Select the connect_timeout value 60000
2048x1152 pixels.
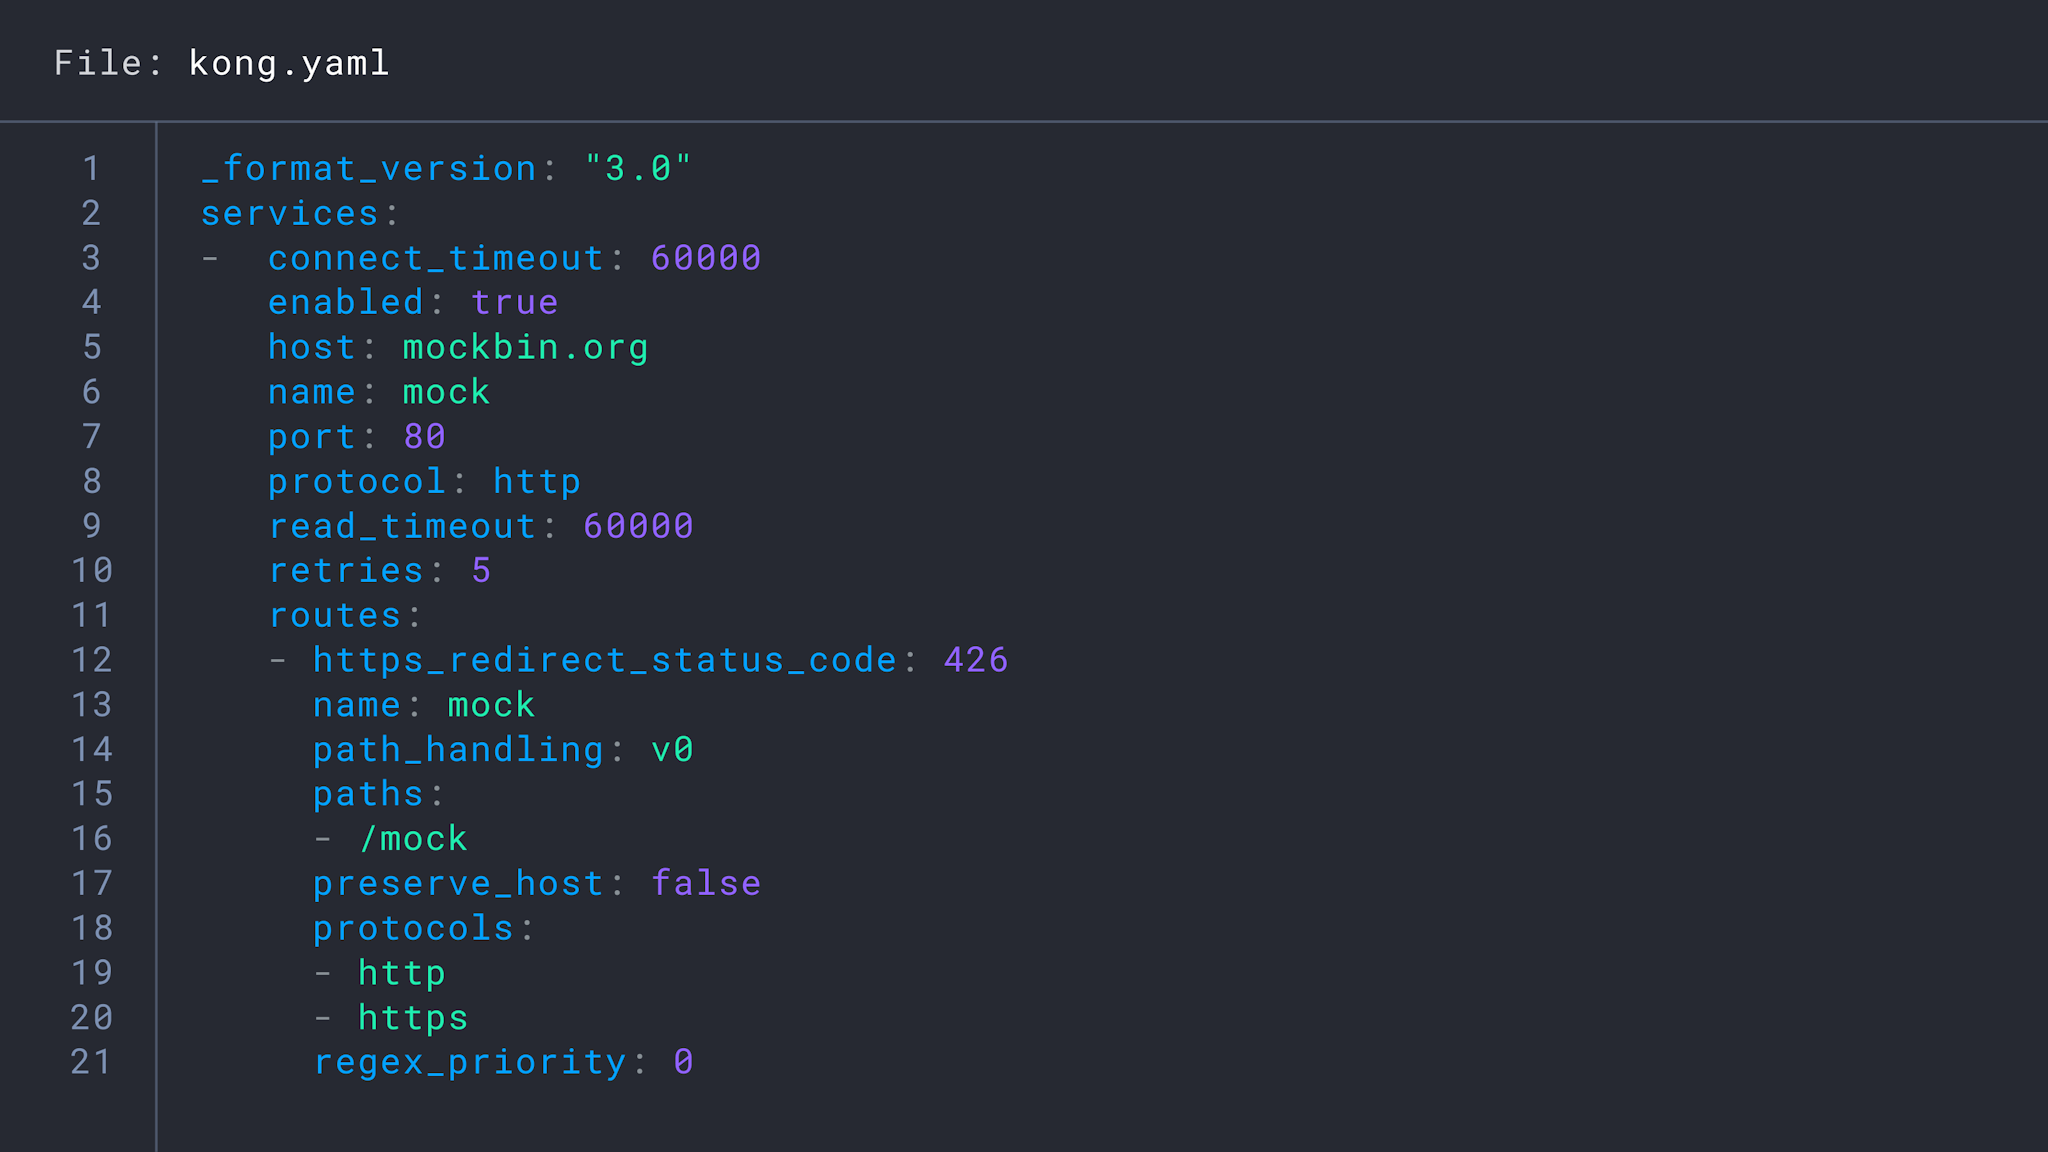coord(704,257)
